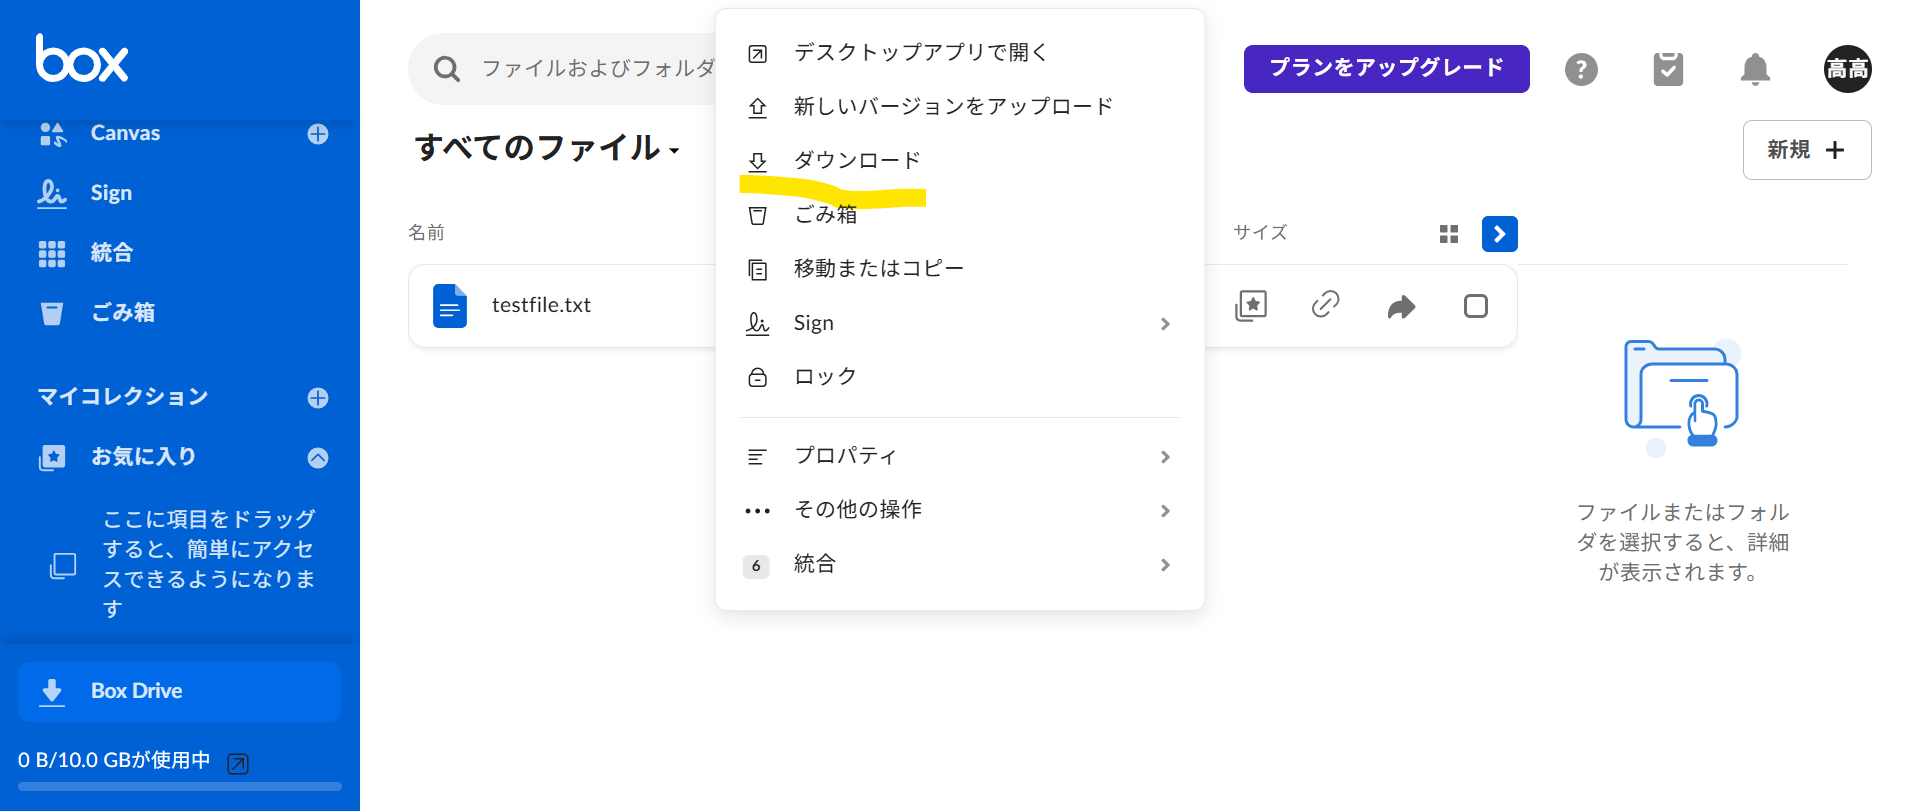Image resolution: width=1918 pixels, height=811 pixels.
Task: Open the user account avatar
Action: 1847,69
